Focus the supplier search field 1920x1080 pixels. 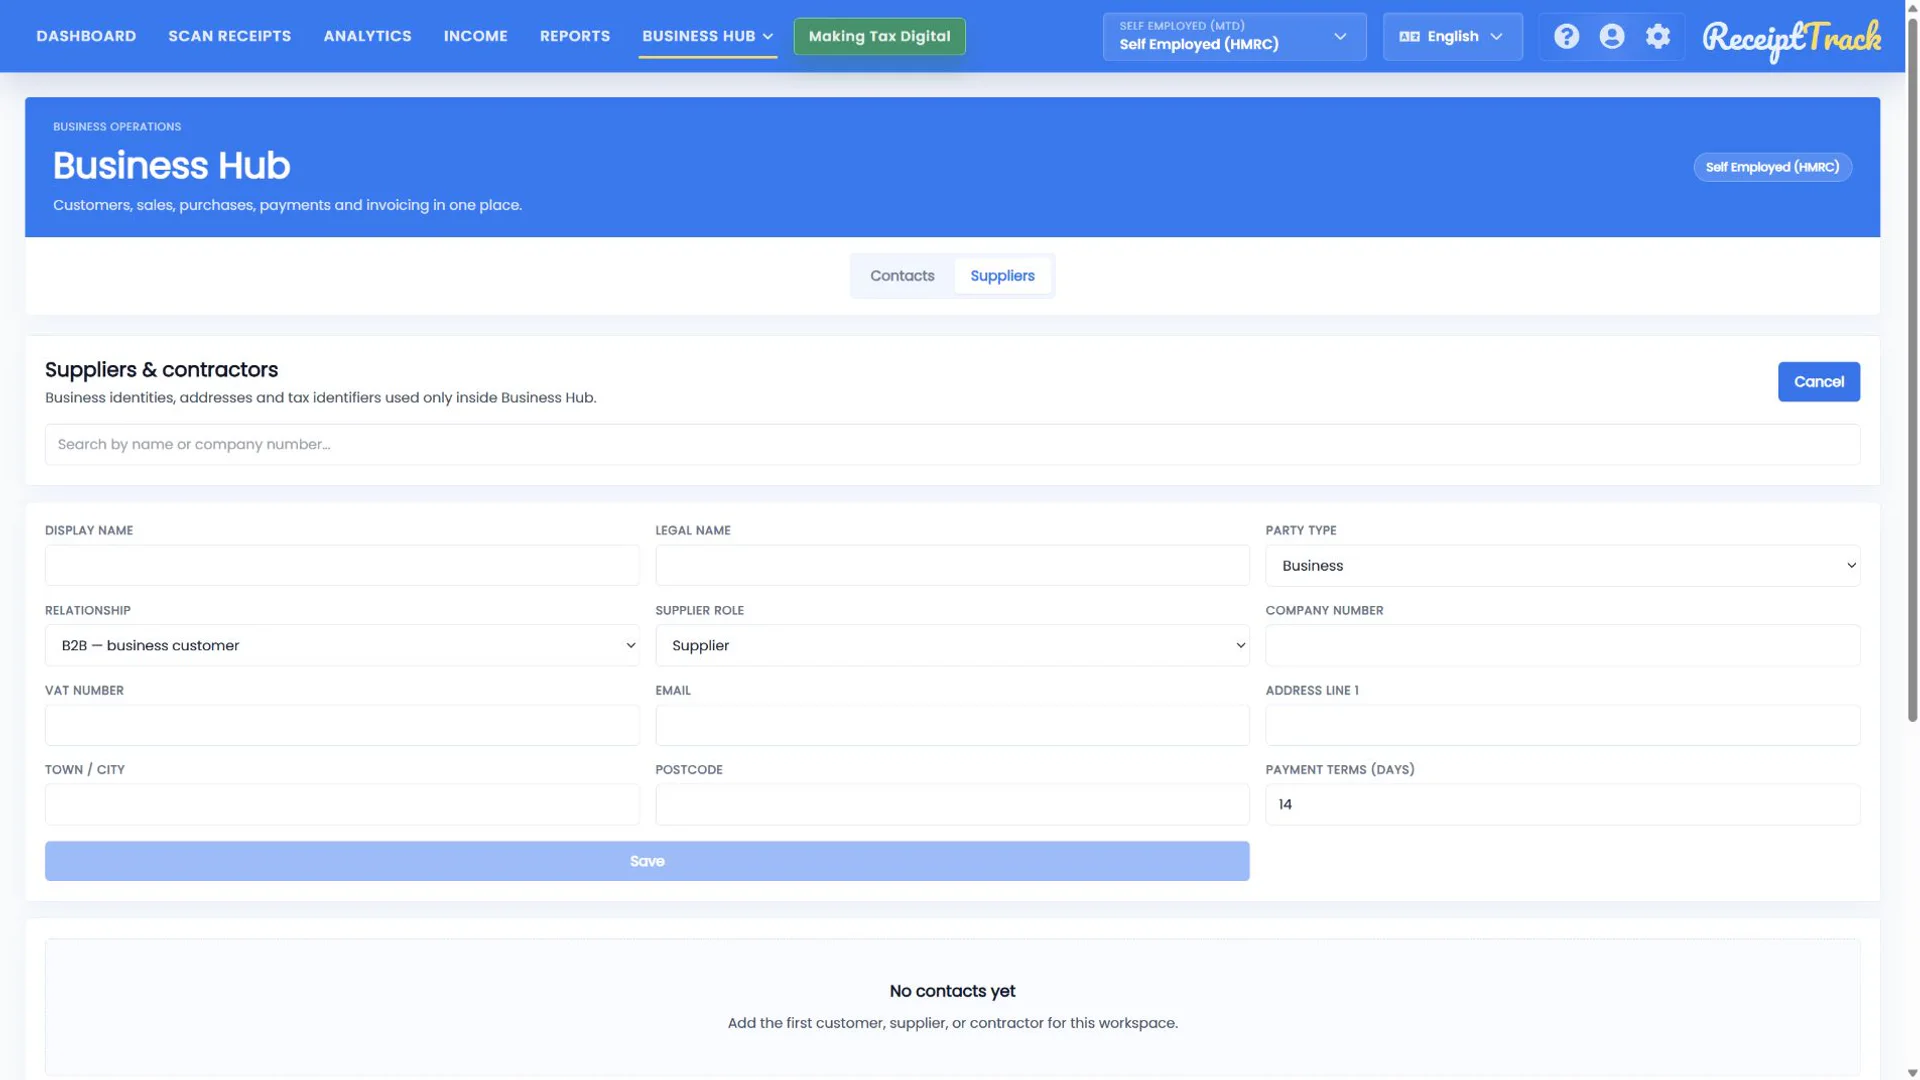[x=952, y=445]
